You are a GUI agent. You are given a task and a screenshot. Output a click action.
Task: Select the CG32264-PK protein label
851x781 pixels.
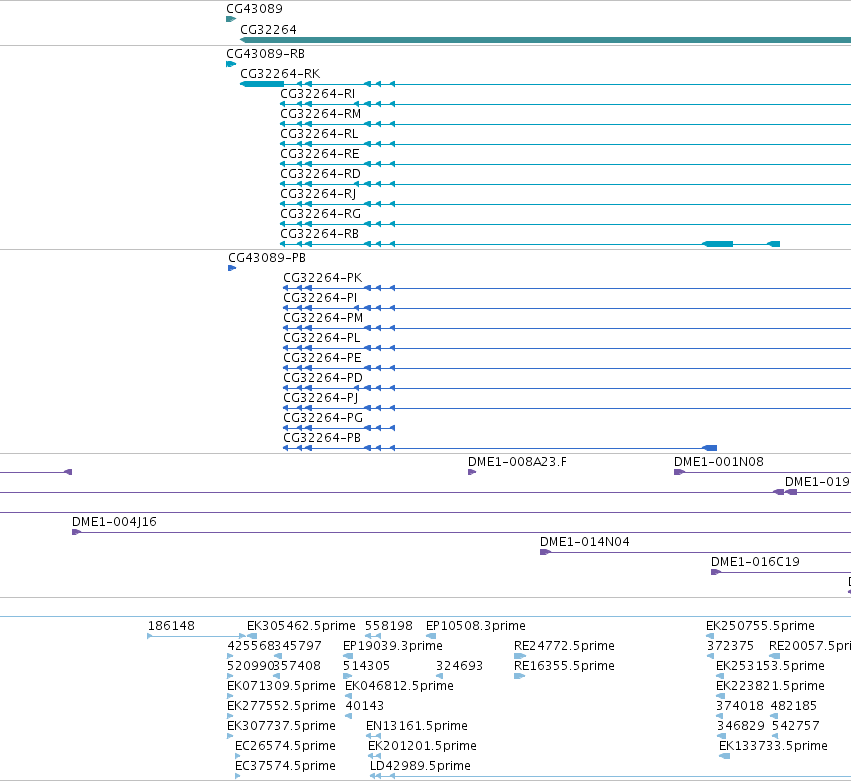322,278
